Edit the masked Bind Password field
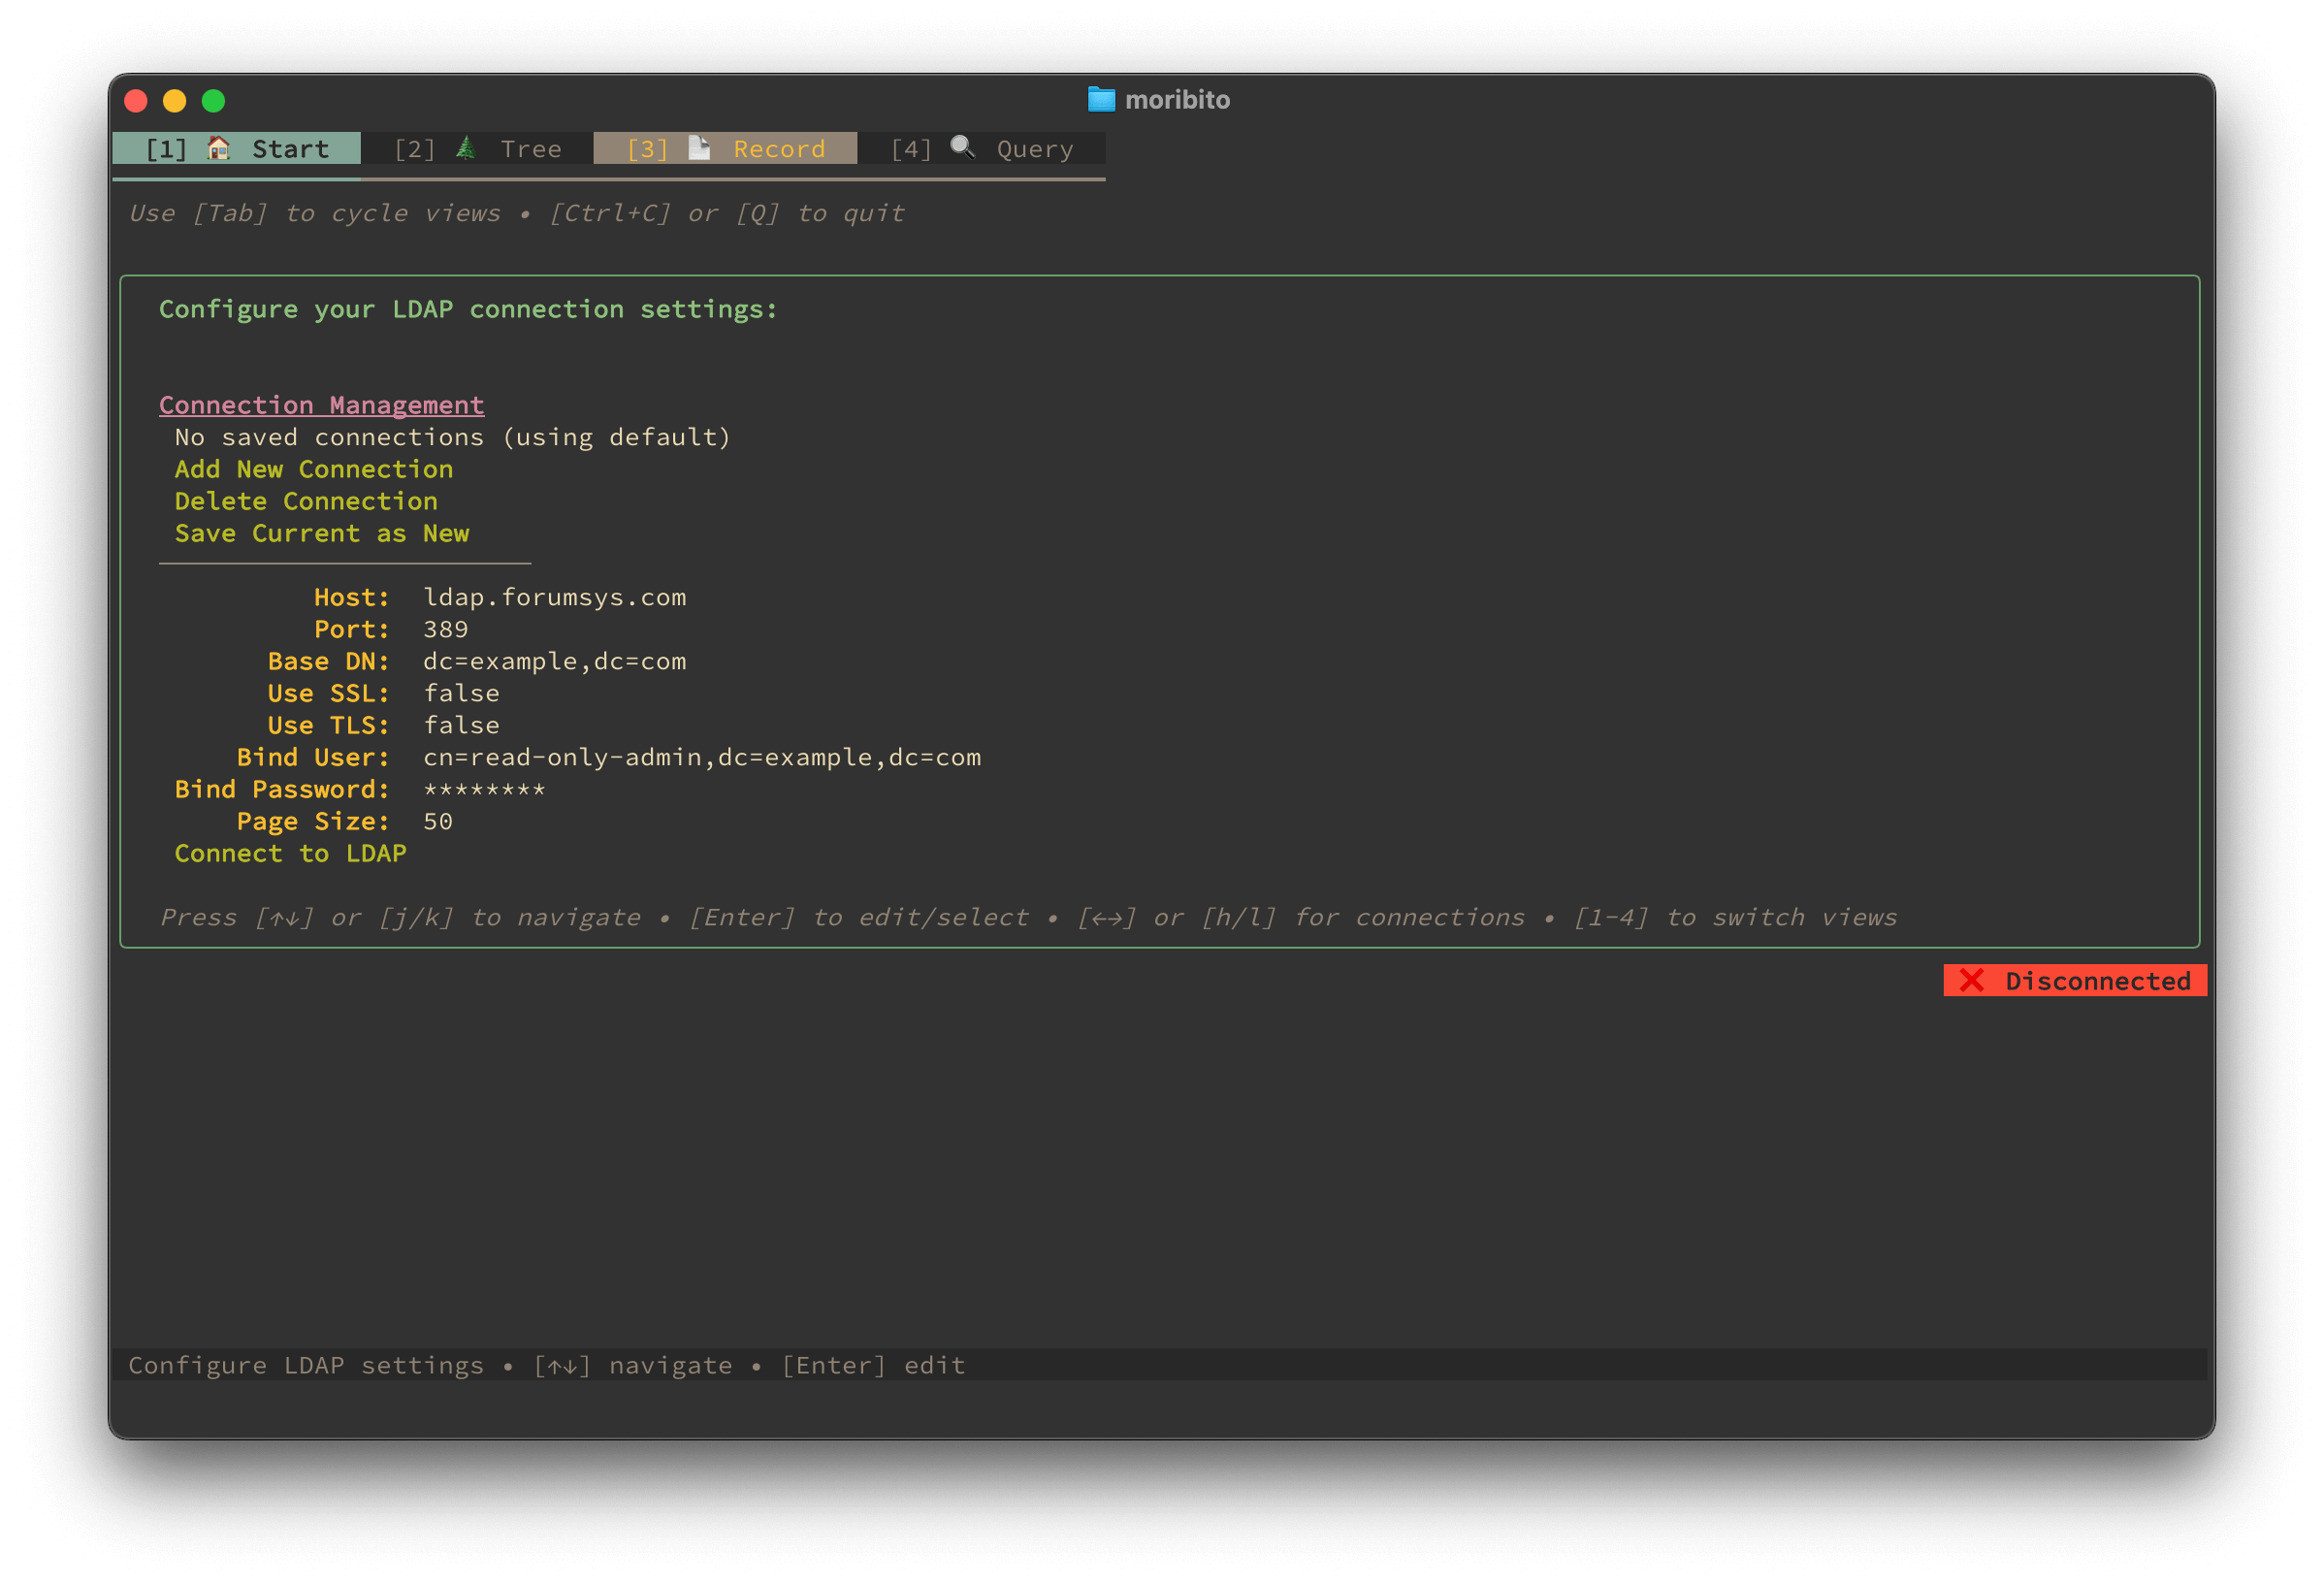2324x1583 pixels. coord(484,790)
